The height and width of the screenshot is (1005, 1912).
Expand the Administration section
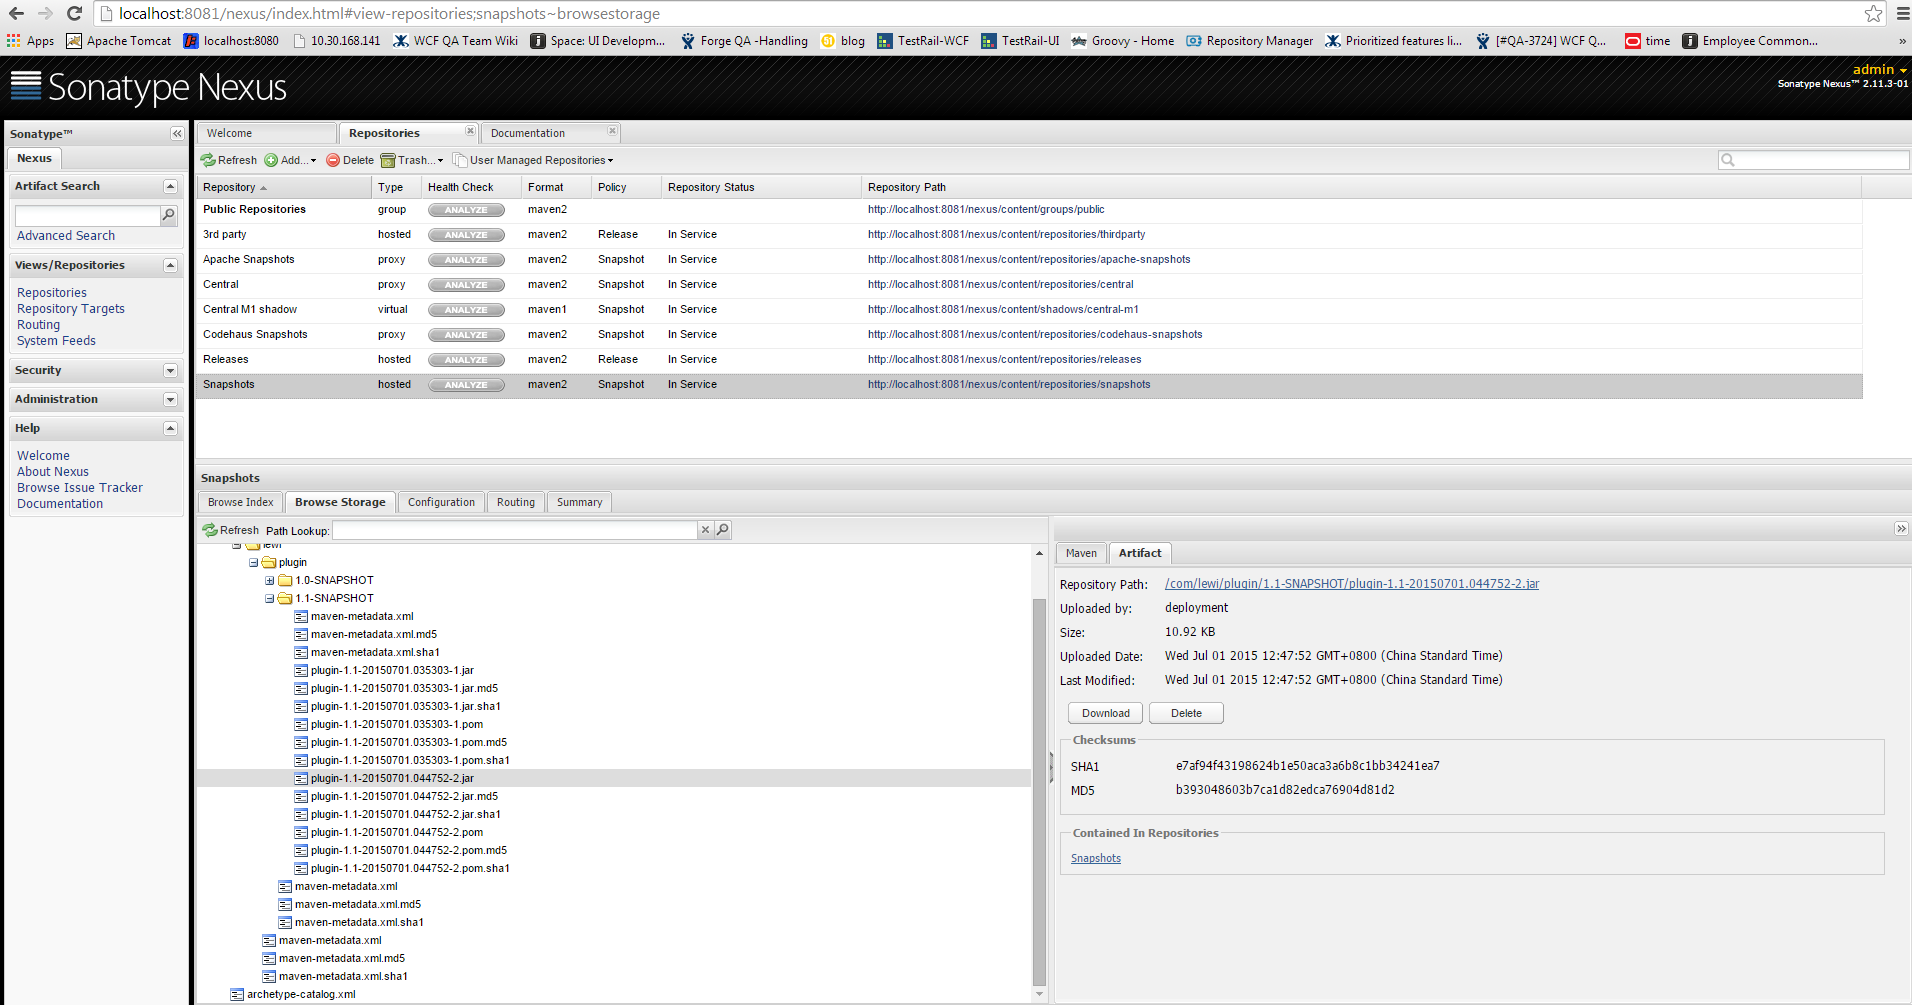coord(170,400)
